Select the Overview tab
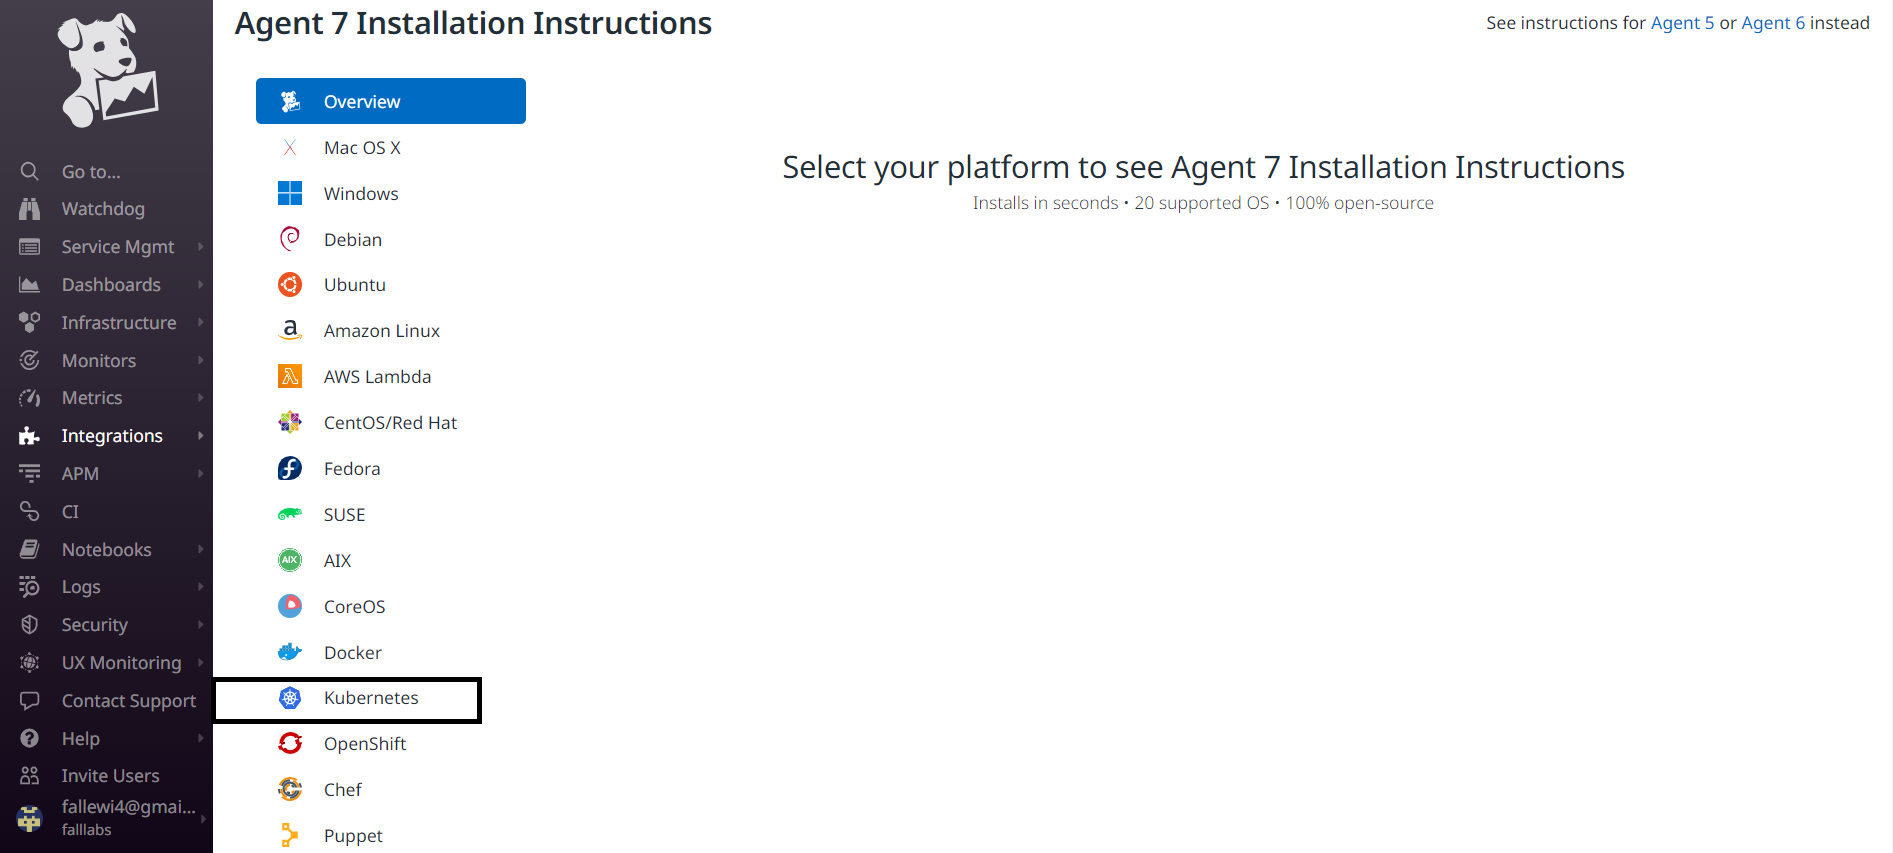The image size is (1893, 853). pyautogui.click(x=390, y=101)
